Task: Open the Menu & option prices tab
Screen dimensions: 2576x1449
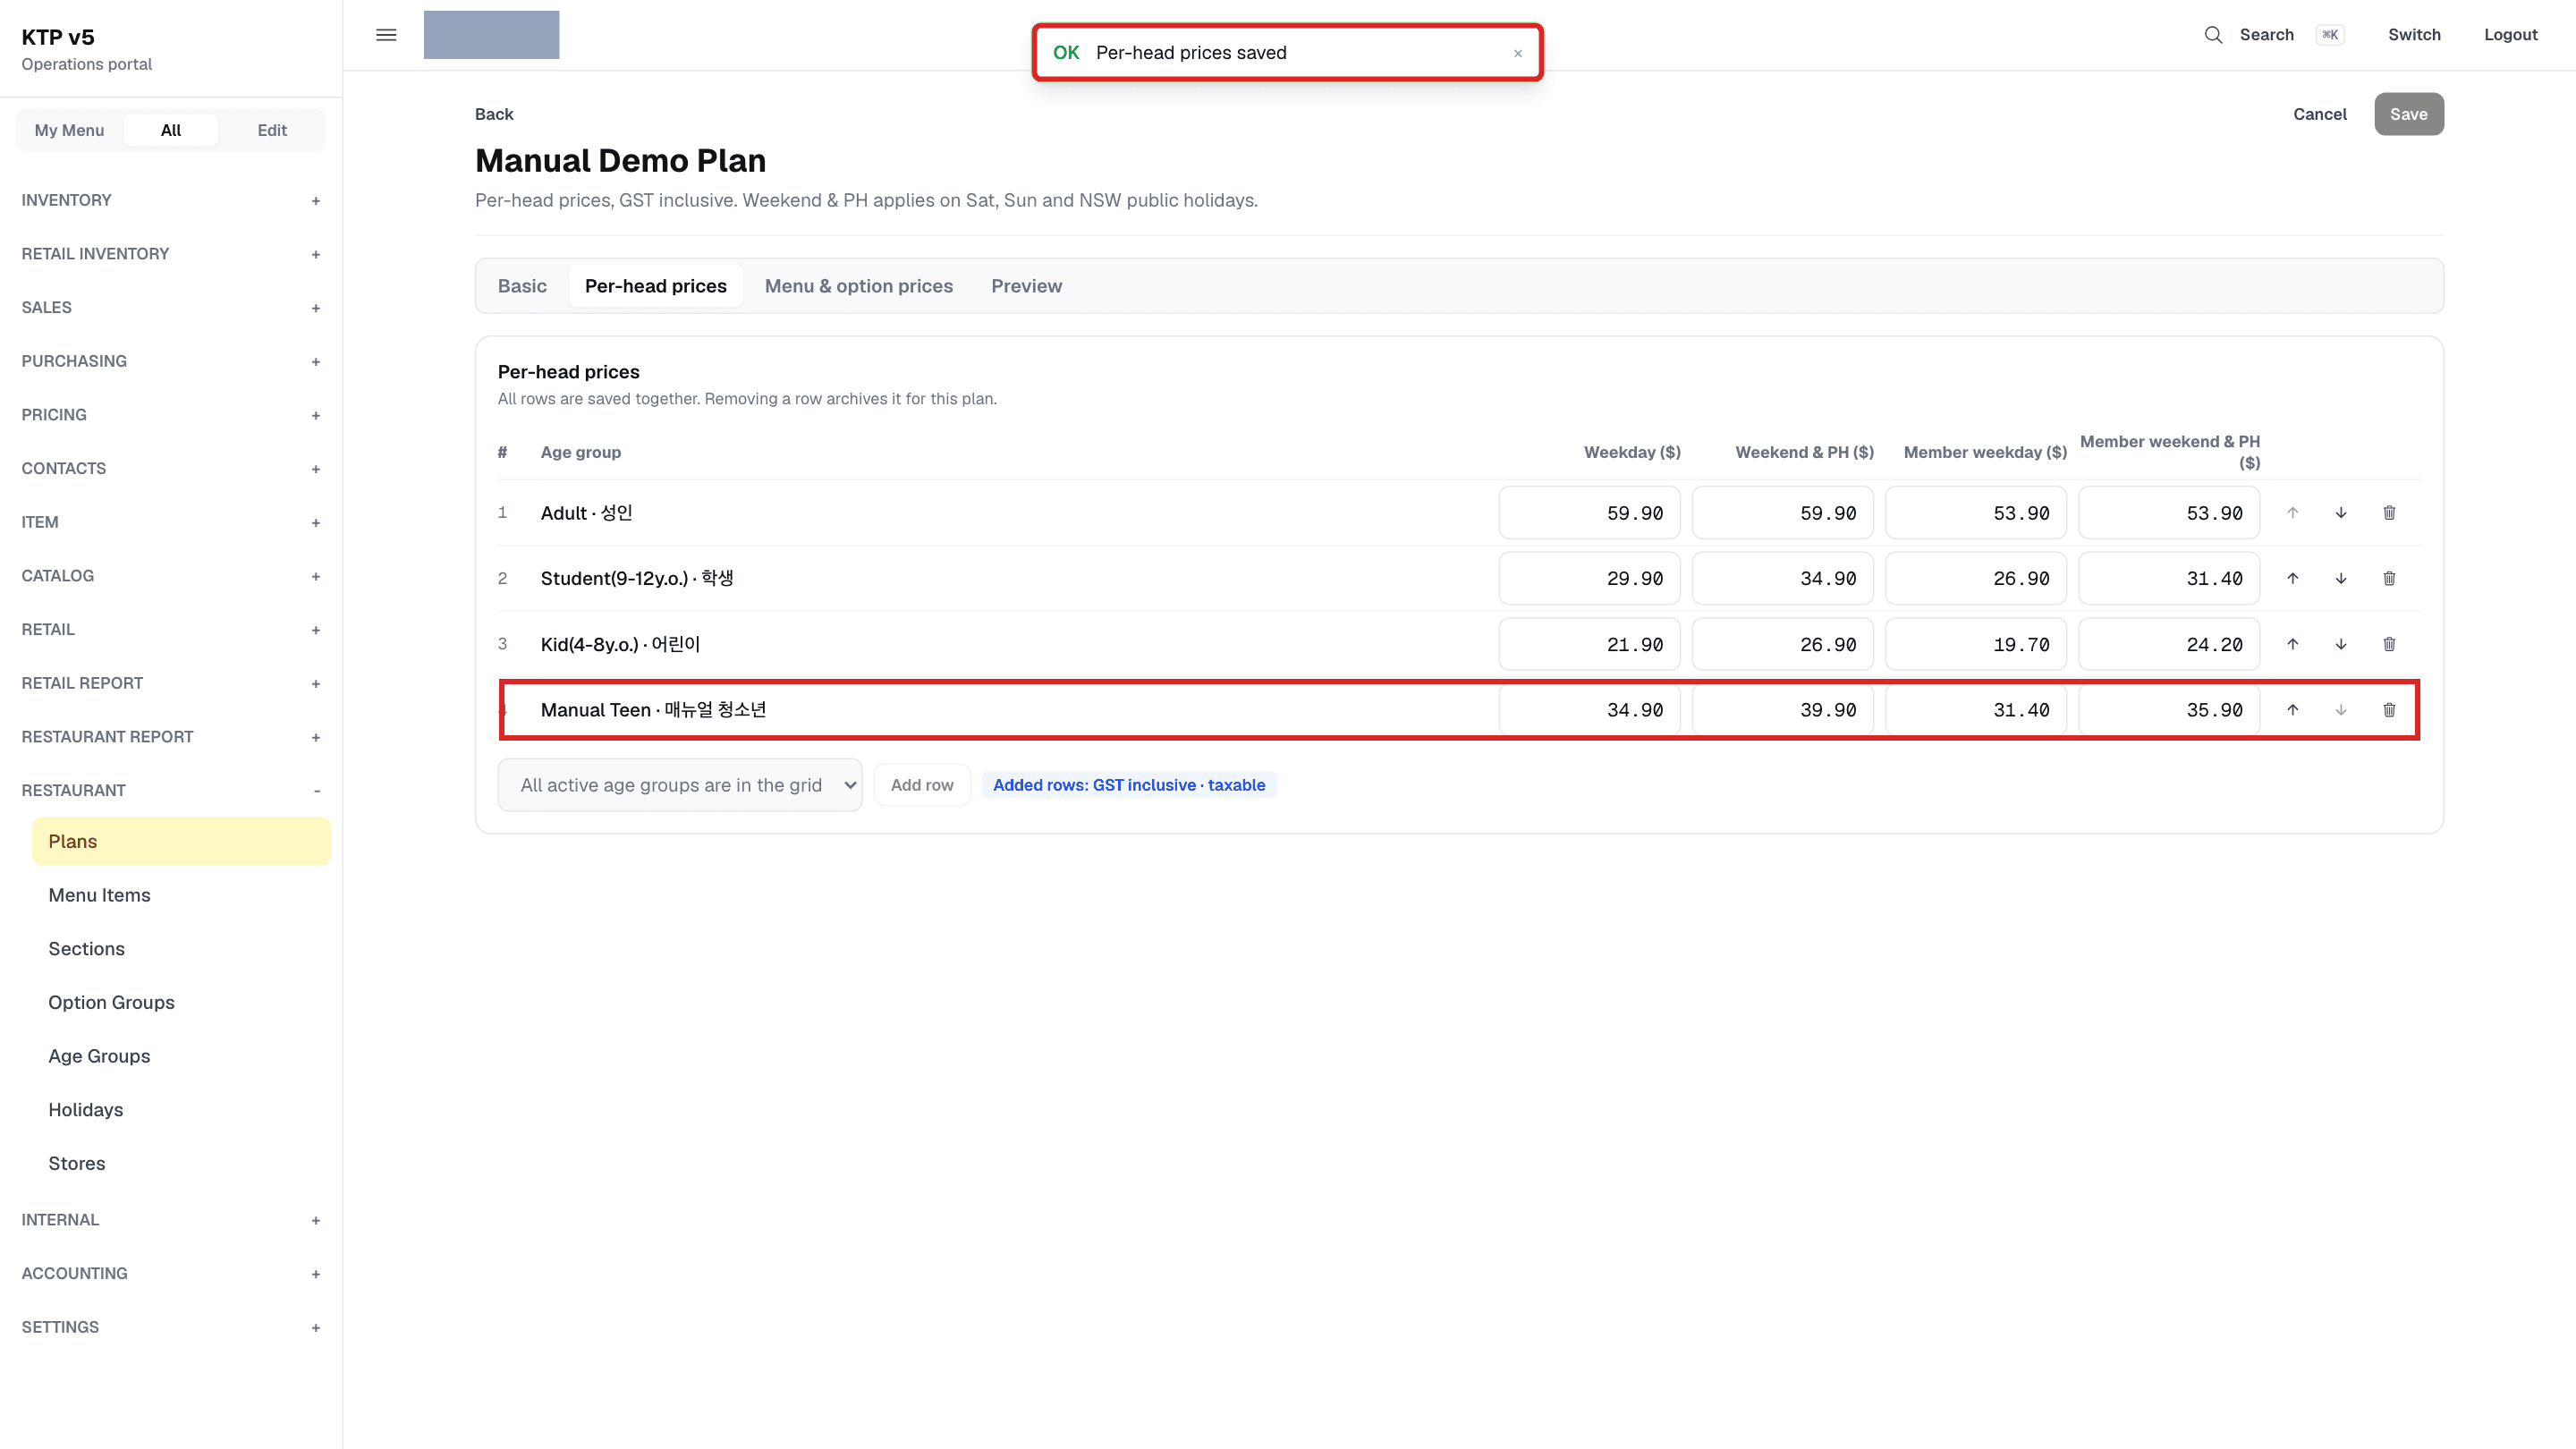Action: point(858,286)
